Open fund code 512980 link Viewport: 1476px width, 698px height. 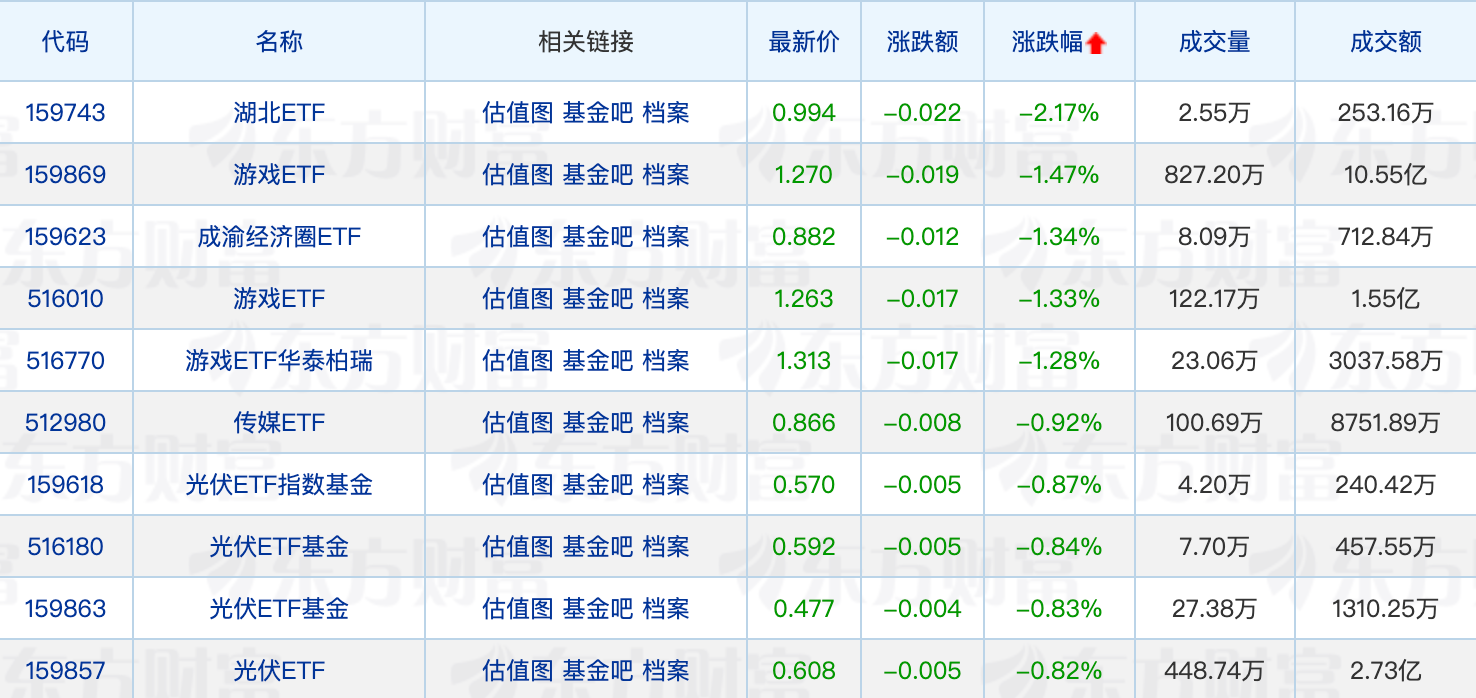coord(66,423)
